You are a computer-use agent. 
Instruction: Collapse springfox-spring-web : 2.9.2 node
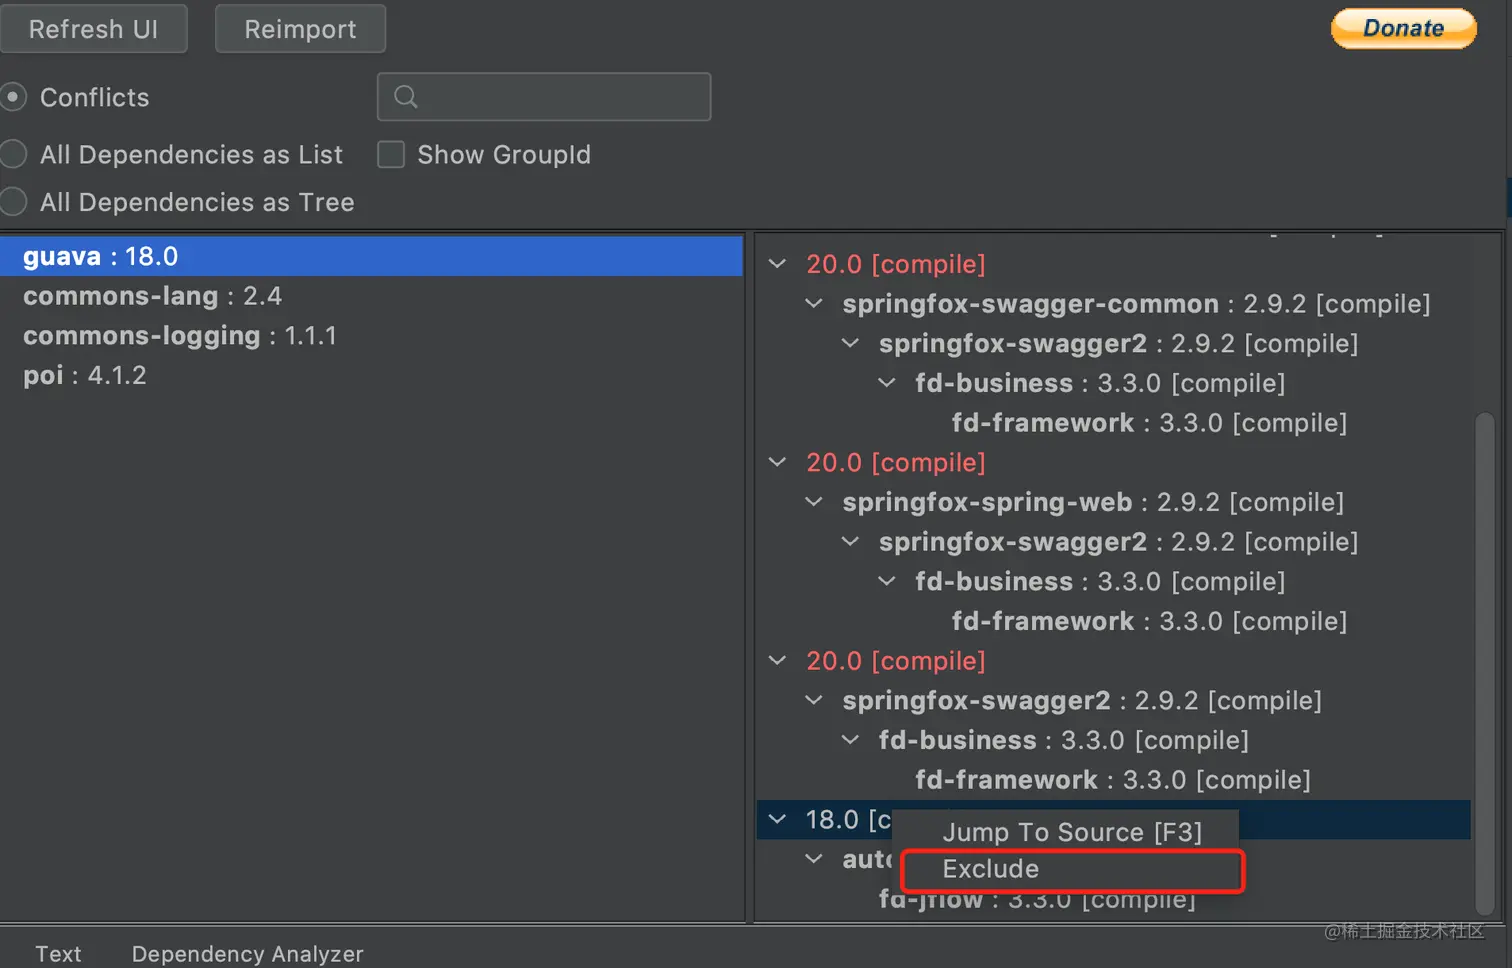(814, 502)
